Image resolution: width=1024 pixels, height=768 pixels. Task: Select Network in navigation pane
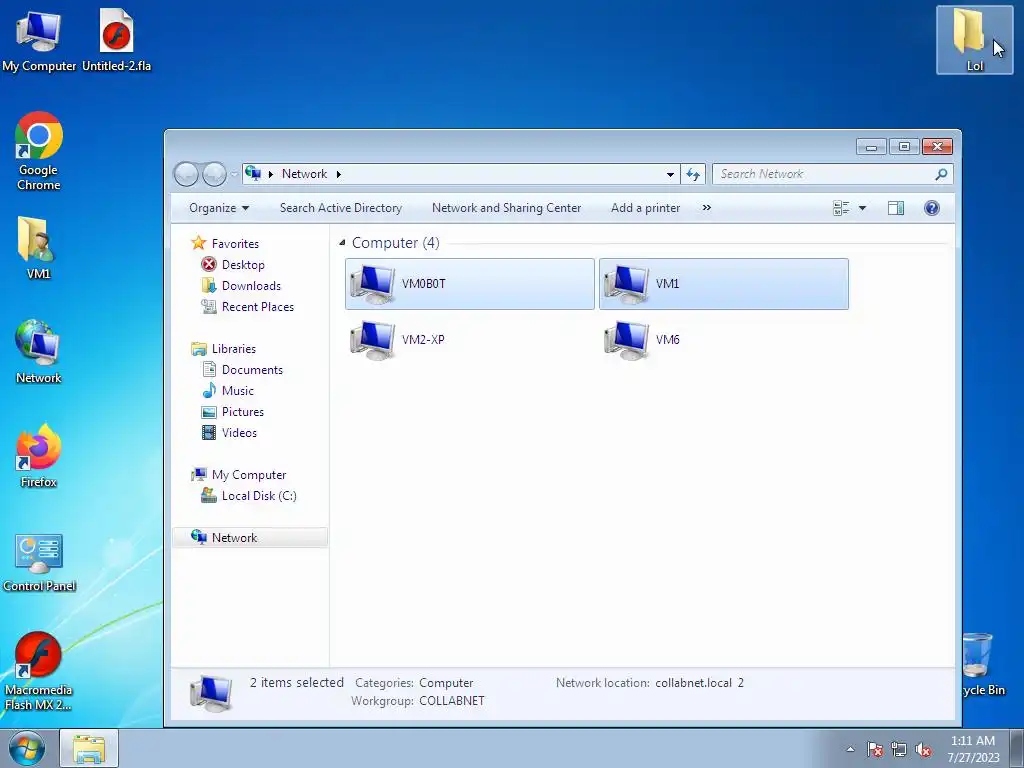(x=250, y=537)
